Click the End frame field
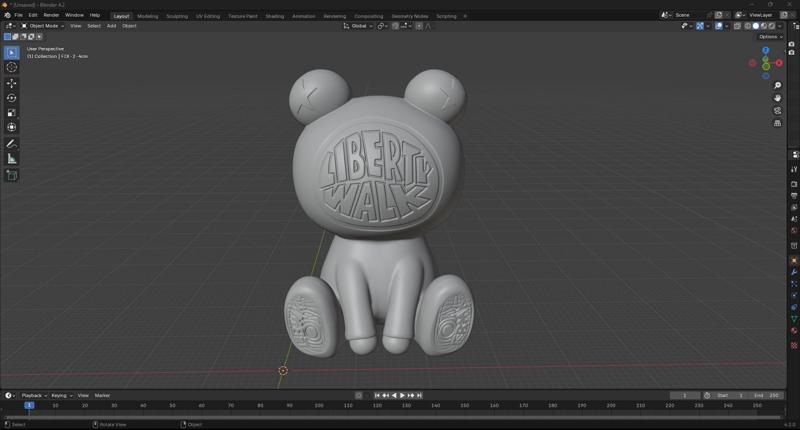This screenshot has width=800, height=430. 767,395
